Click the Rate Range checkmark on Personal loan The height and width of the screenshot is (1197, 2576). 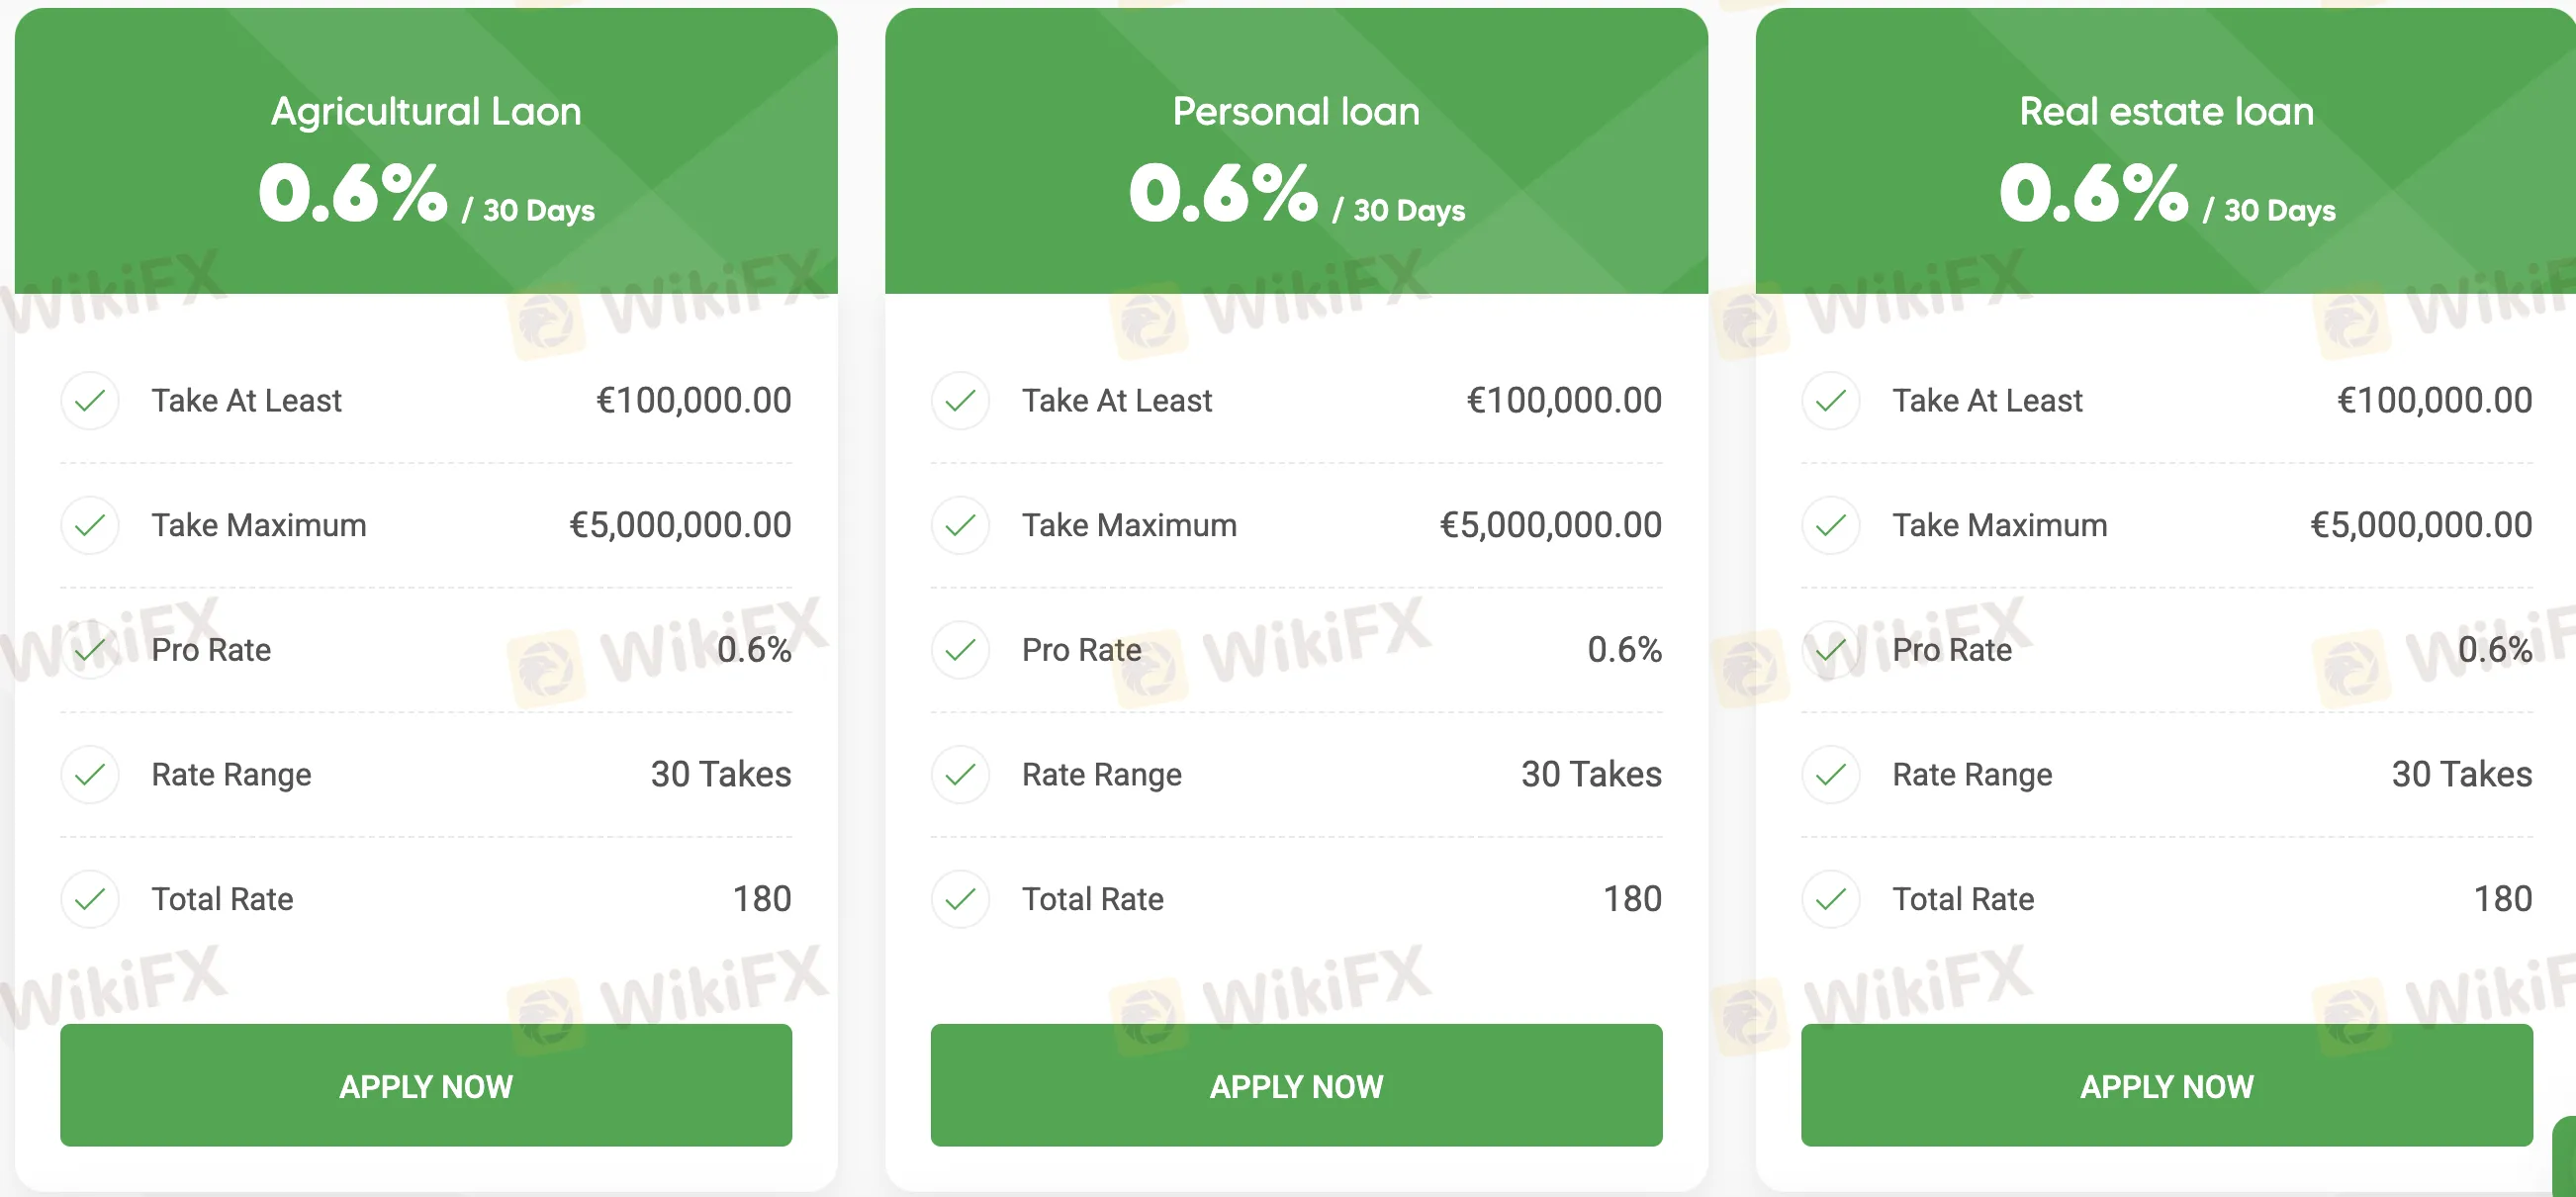pos(960,774)
